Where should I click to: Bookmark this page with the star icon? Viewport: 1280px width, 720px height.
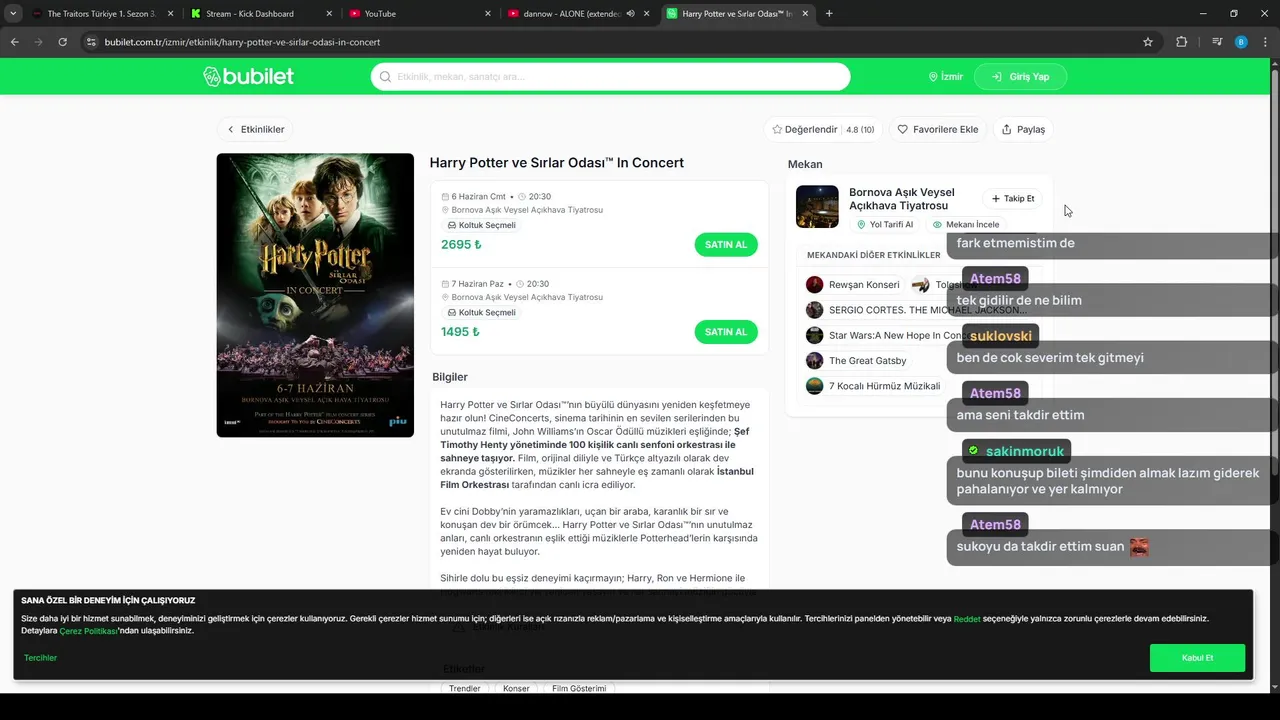[x=1148, y=42]
